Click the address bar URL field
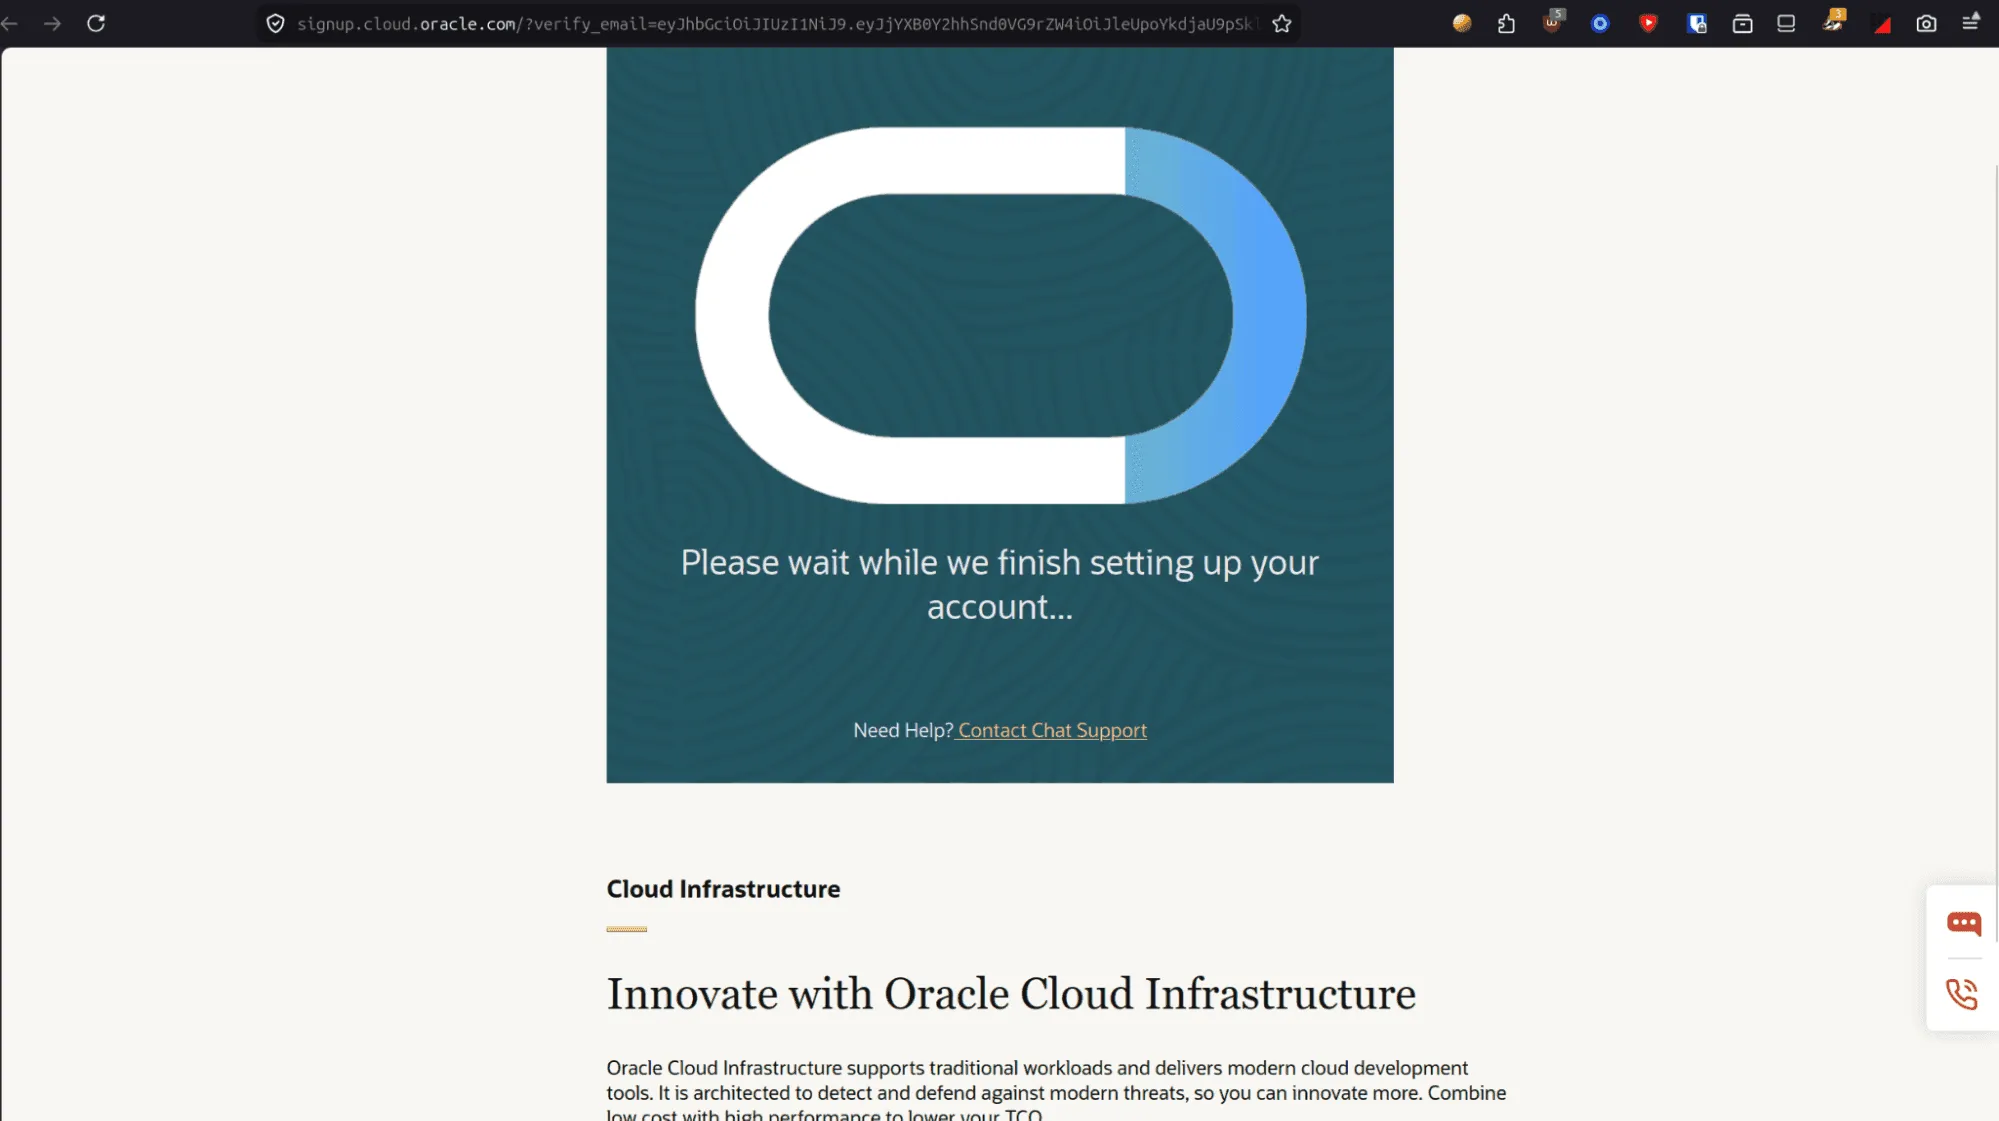This screenshot has height=1121, width=1999. 776,23
